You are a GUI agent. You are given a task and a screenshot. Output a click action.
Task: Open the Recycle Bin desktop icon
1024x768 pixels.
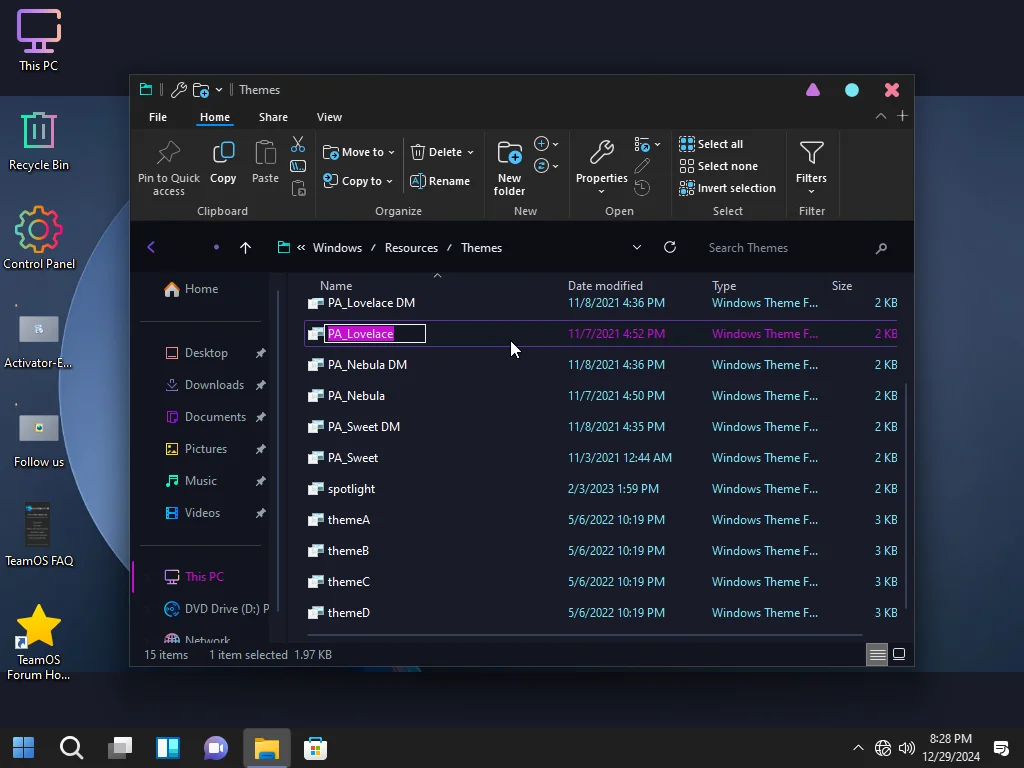[x=39, y=142]
